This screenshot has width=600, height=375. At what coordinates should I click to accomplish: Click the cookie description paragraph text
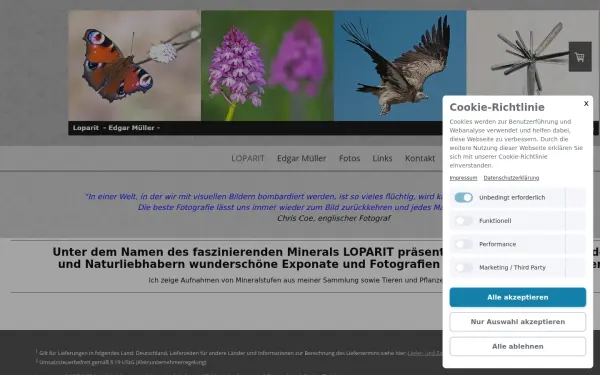coord(516,143)
